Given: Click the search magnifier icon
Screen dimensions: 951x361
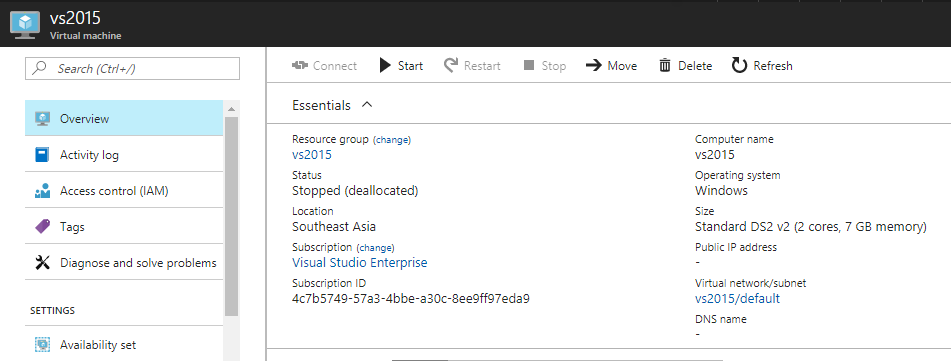Looking at the screenshot, I should (40, 69).
